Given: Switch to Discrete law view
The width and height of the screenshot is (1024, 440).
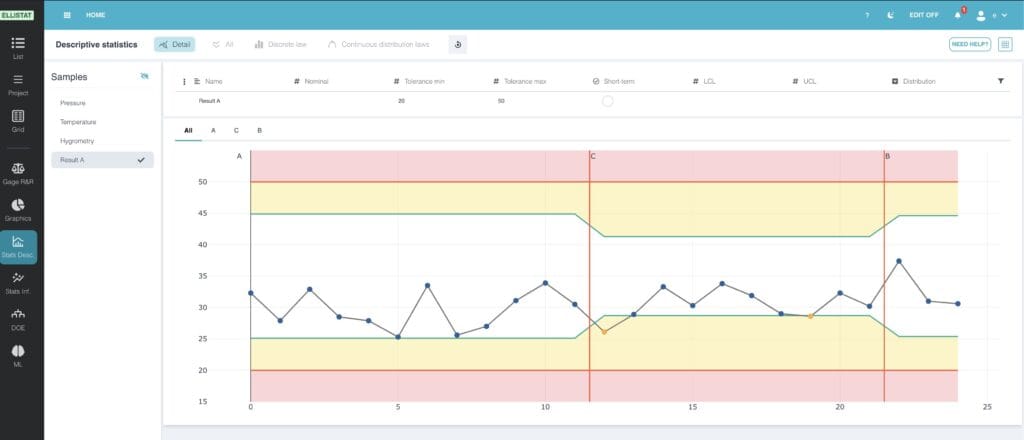Looking at the screenshot, I should click(280, 44).
